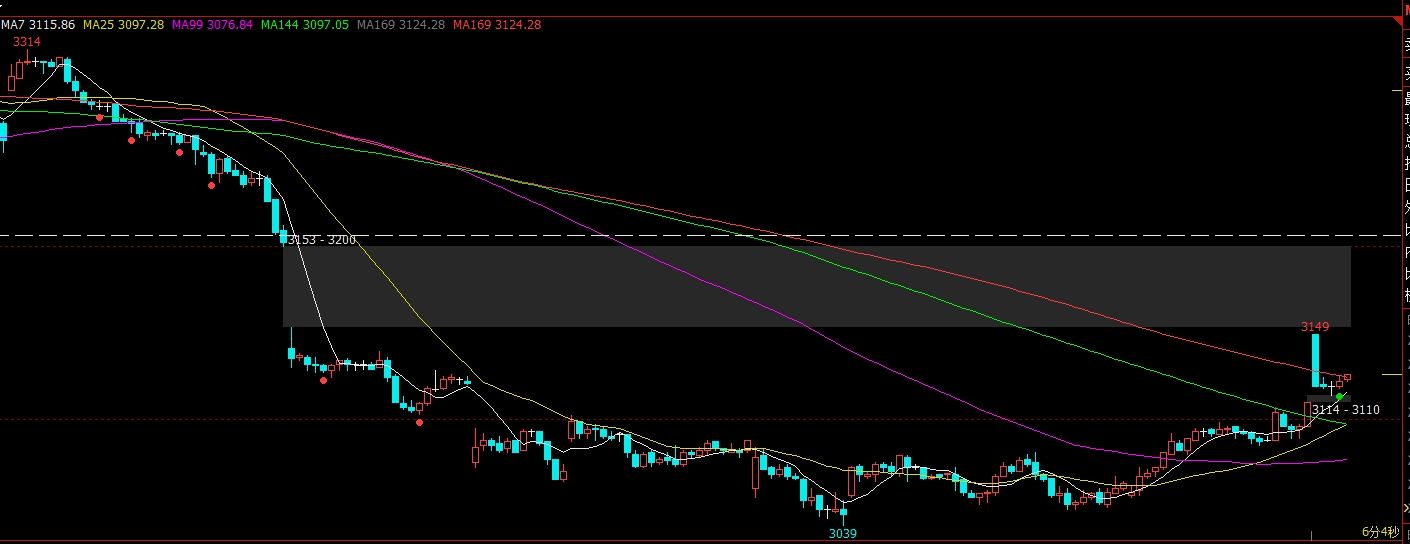Viewport: 1410px width, 544px height.
Task: Select the 3114 - 3110 zone label
Action: (x=1346, y=410)
